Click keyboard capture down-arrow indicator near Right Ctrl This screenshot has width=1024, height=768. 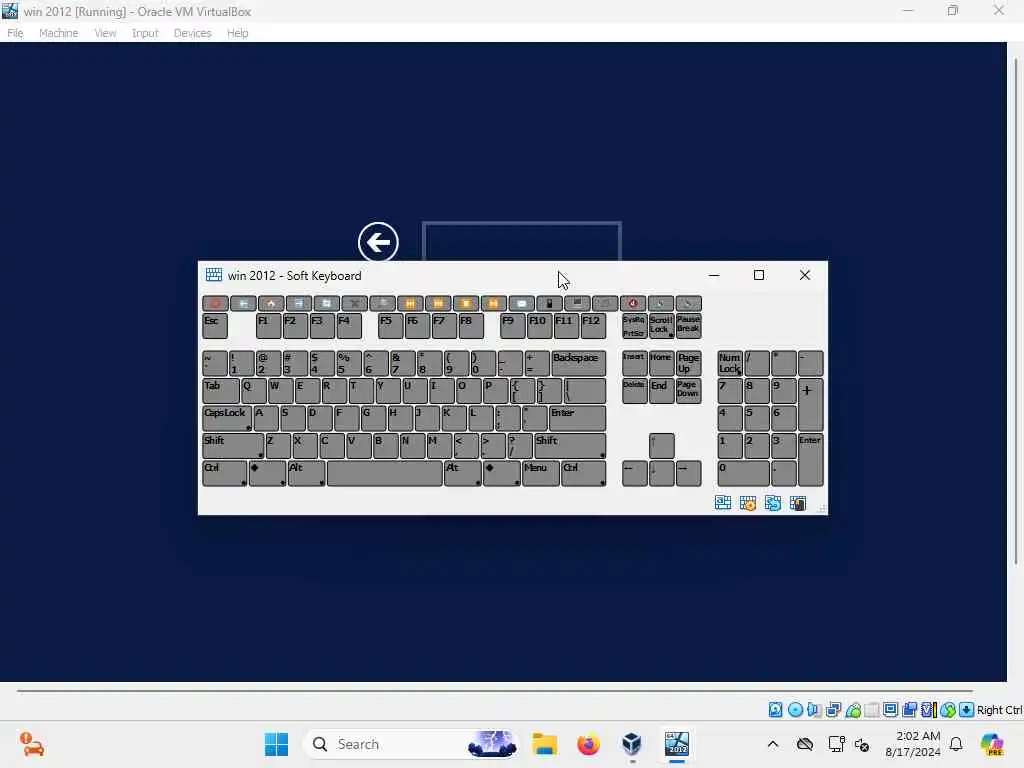tap(967, 710)
